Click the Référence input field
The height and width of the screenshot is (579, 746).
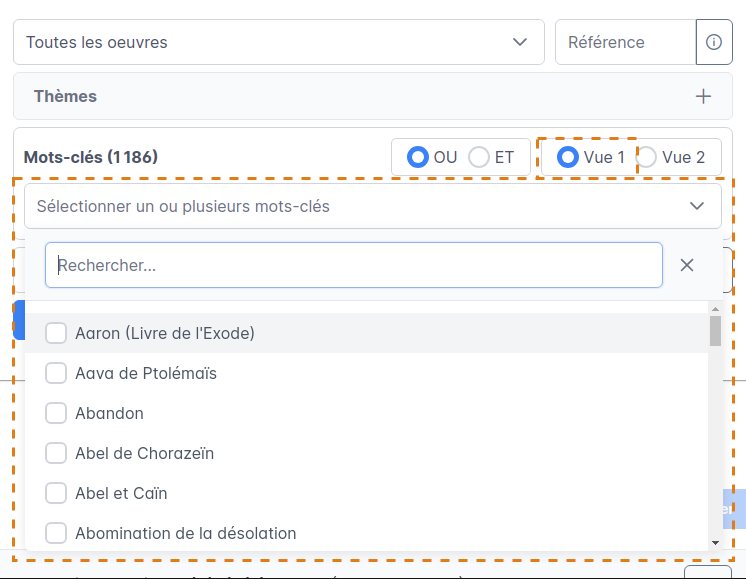coord(625,42)
